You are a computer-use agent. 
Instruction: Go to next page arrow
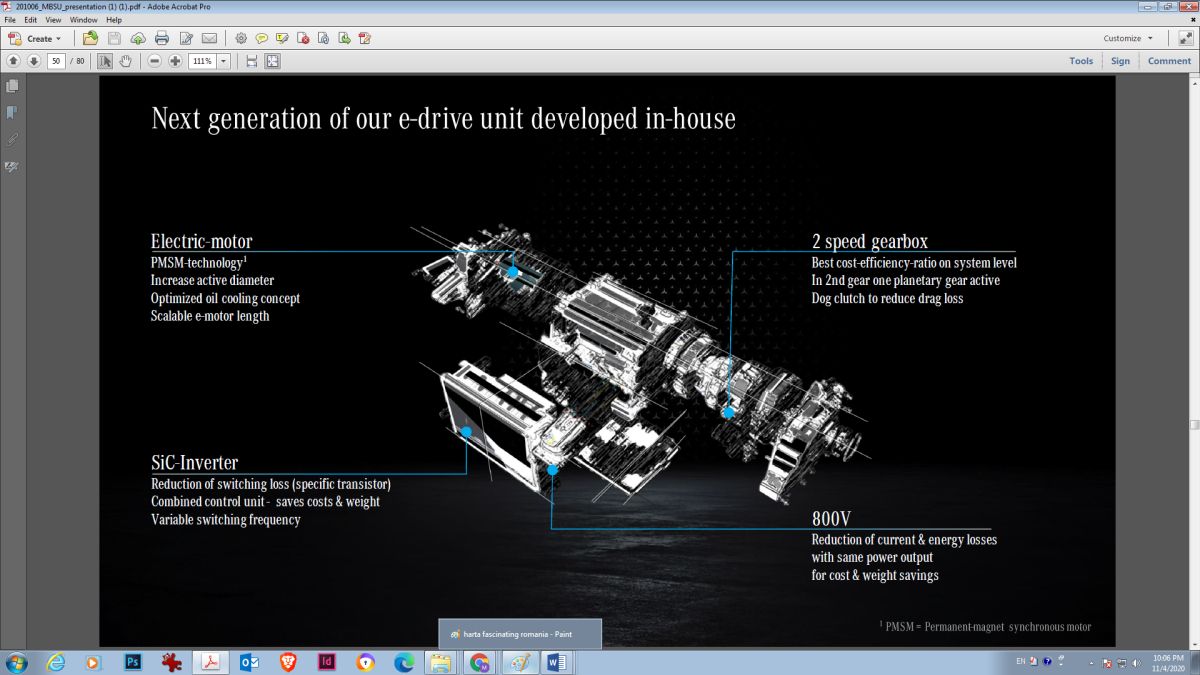coord(33,61)
